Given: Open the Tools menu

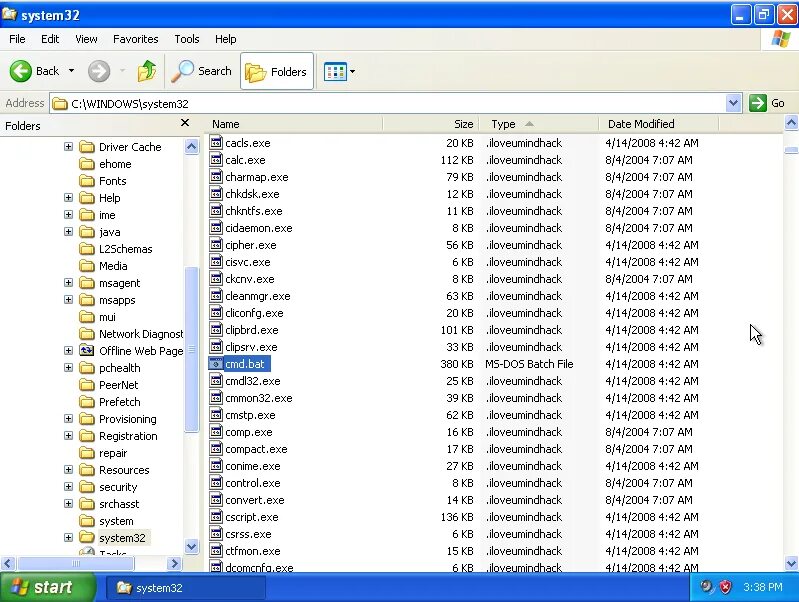Looking at the screenshot, I should click(x=187, y=39).
